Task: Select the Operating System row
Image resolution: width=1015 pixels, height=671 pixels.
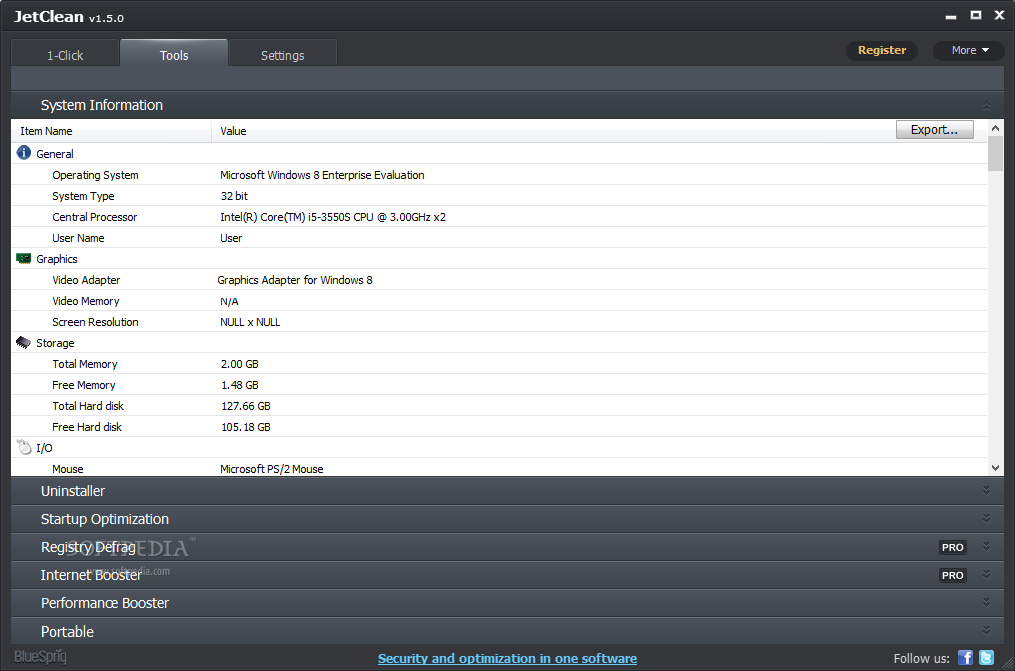Action: 499,175
